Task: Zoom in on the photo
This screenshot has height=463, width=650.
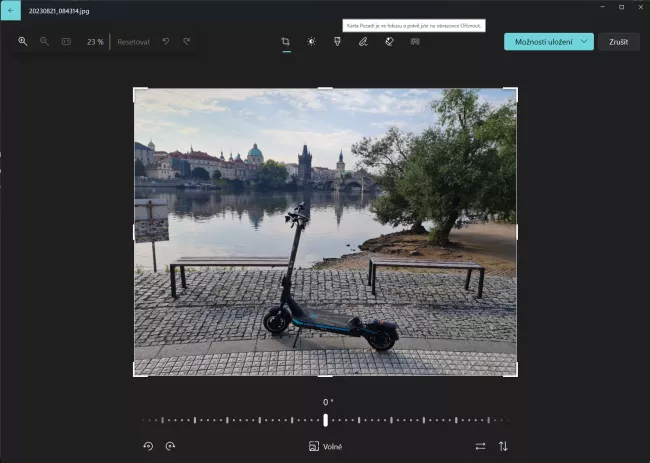Action: 23,42
